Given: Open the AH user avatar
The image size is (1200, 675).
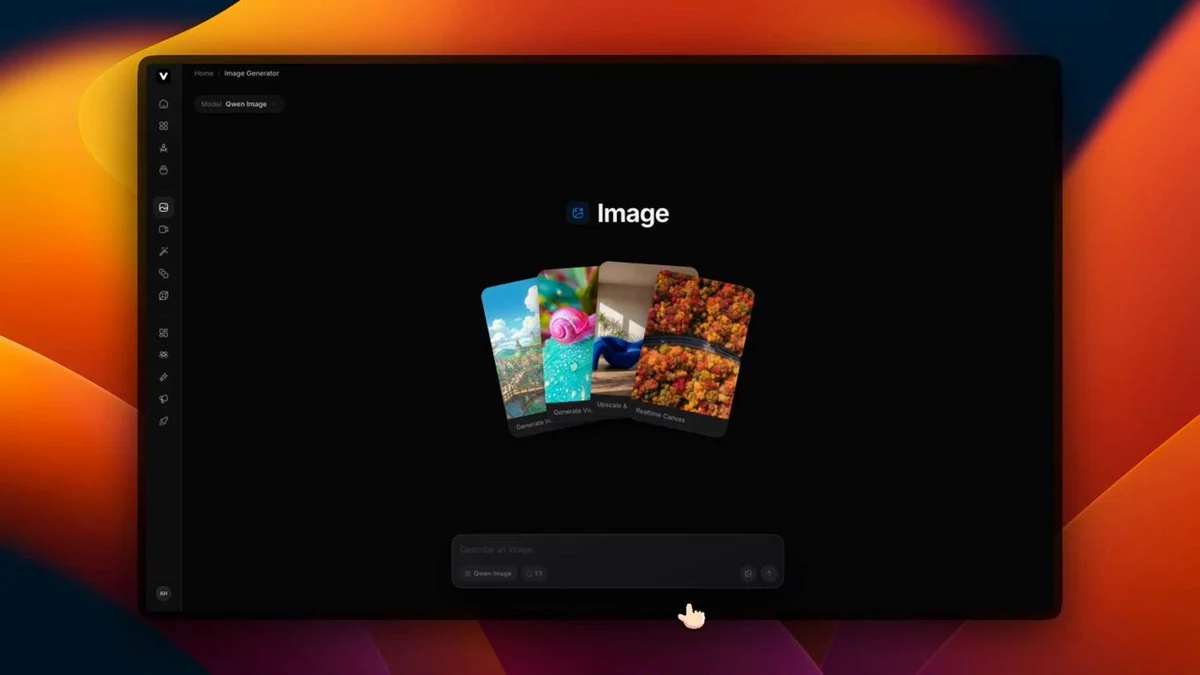Looking at the screenshot, I should click(163, 593).
